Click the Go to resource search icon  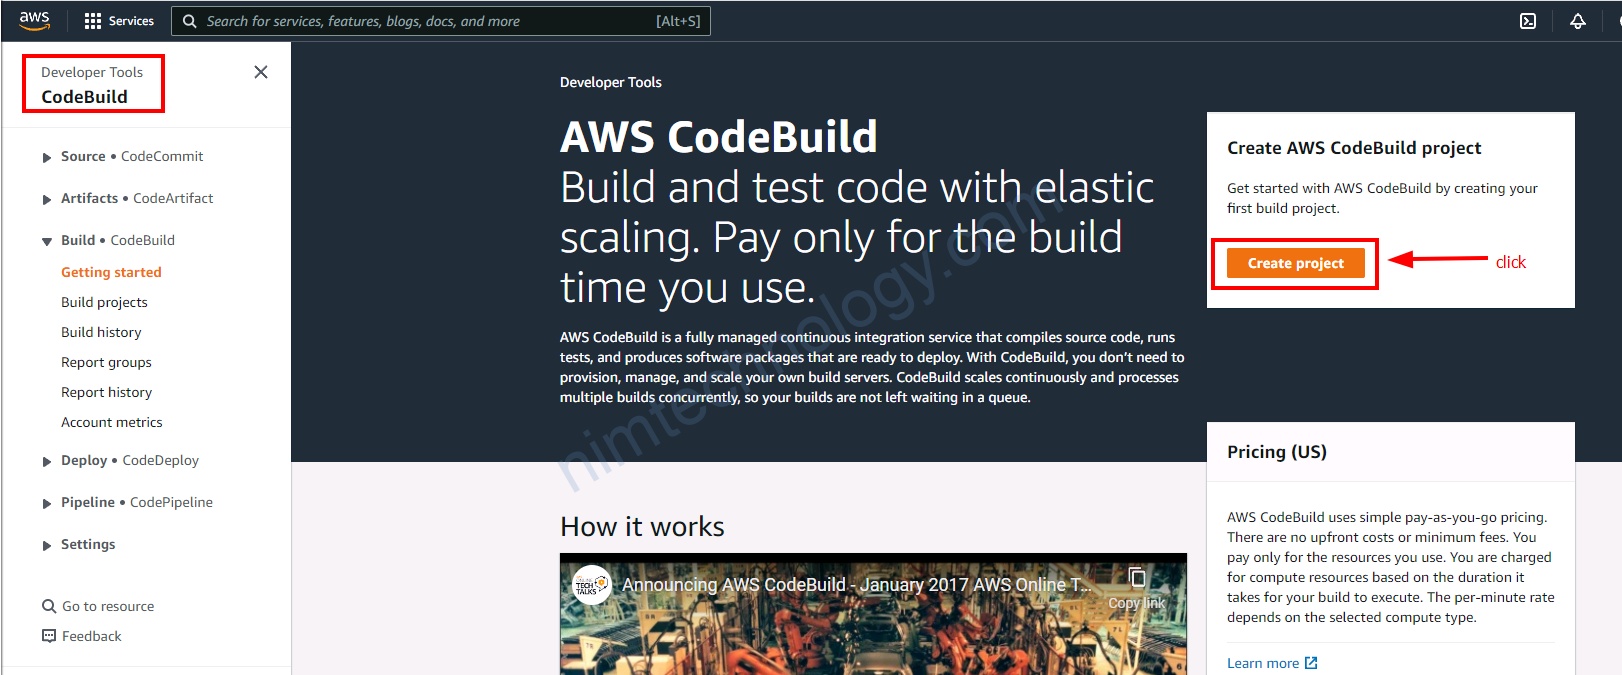49,606
